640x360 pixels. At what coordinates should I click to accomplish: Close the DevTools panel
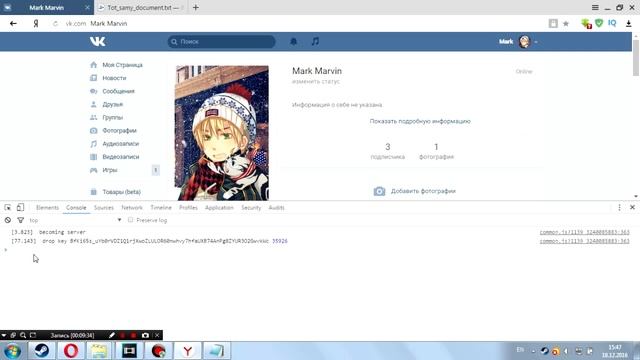632,207
